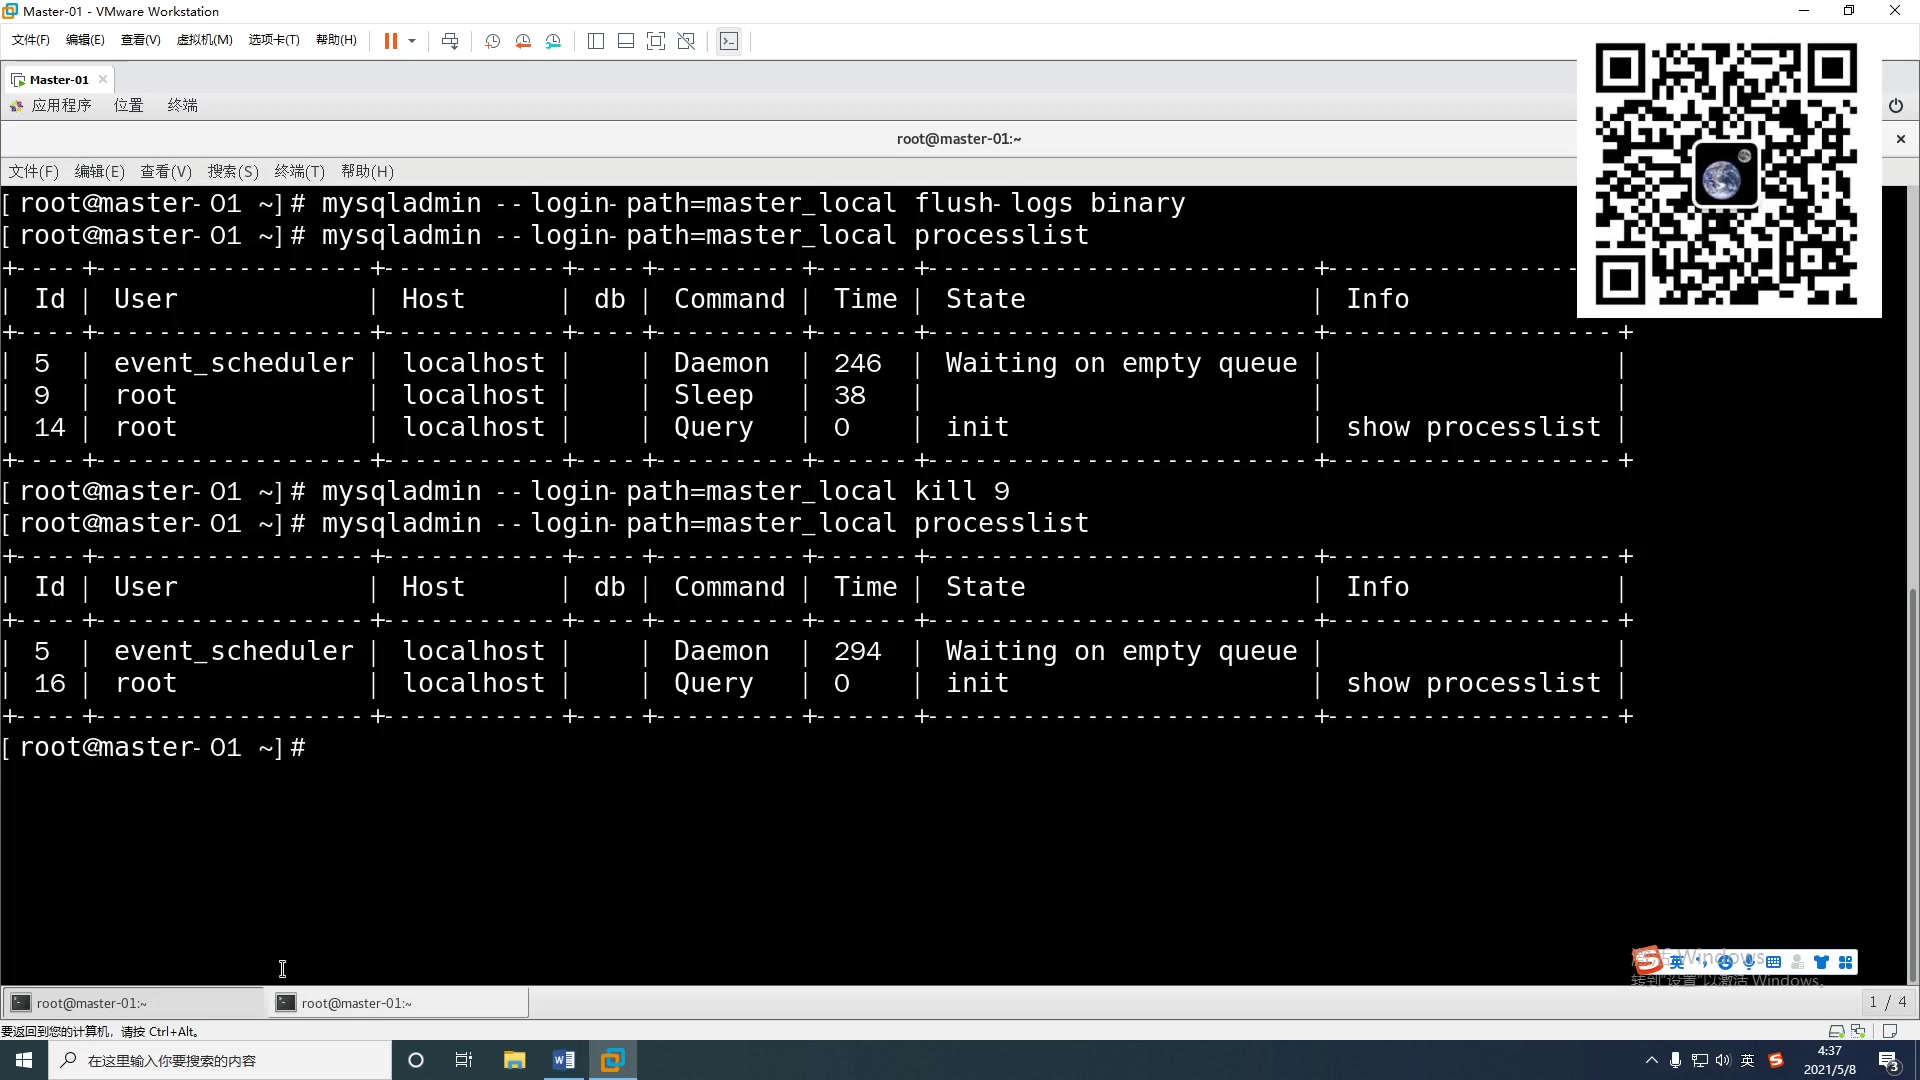Open the Sogou soft keyboard icon
This screenshot has width=1920, height=1080.
point(1773,962)
